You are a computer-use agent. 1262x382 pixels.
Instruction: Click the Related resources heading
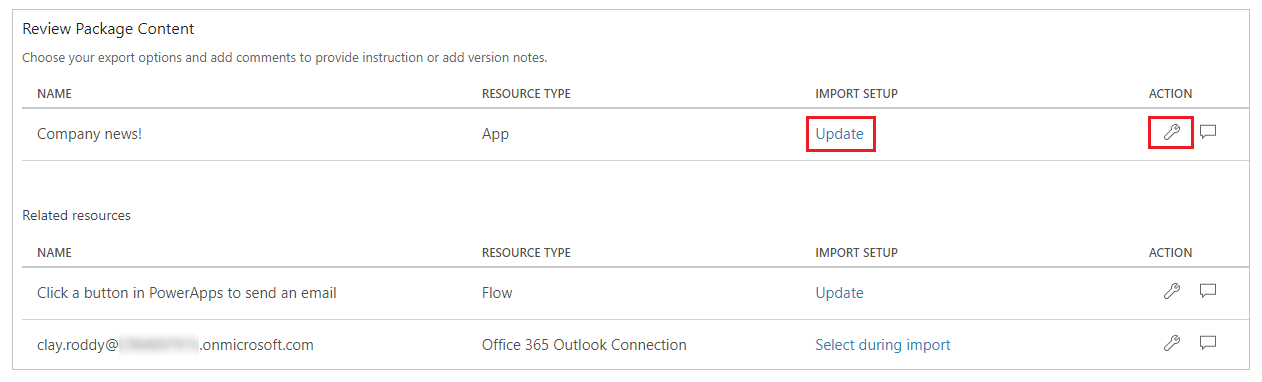point(76,215)
